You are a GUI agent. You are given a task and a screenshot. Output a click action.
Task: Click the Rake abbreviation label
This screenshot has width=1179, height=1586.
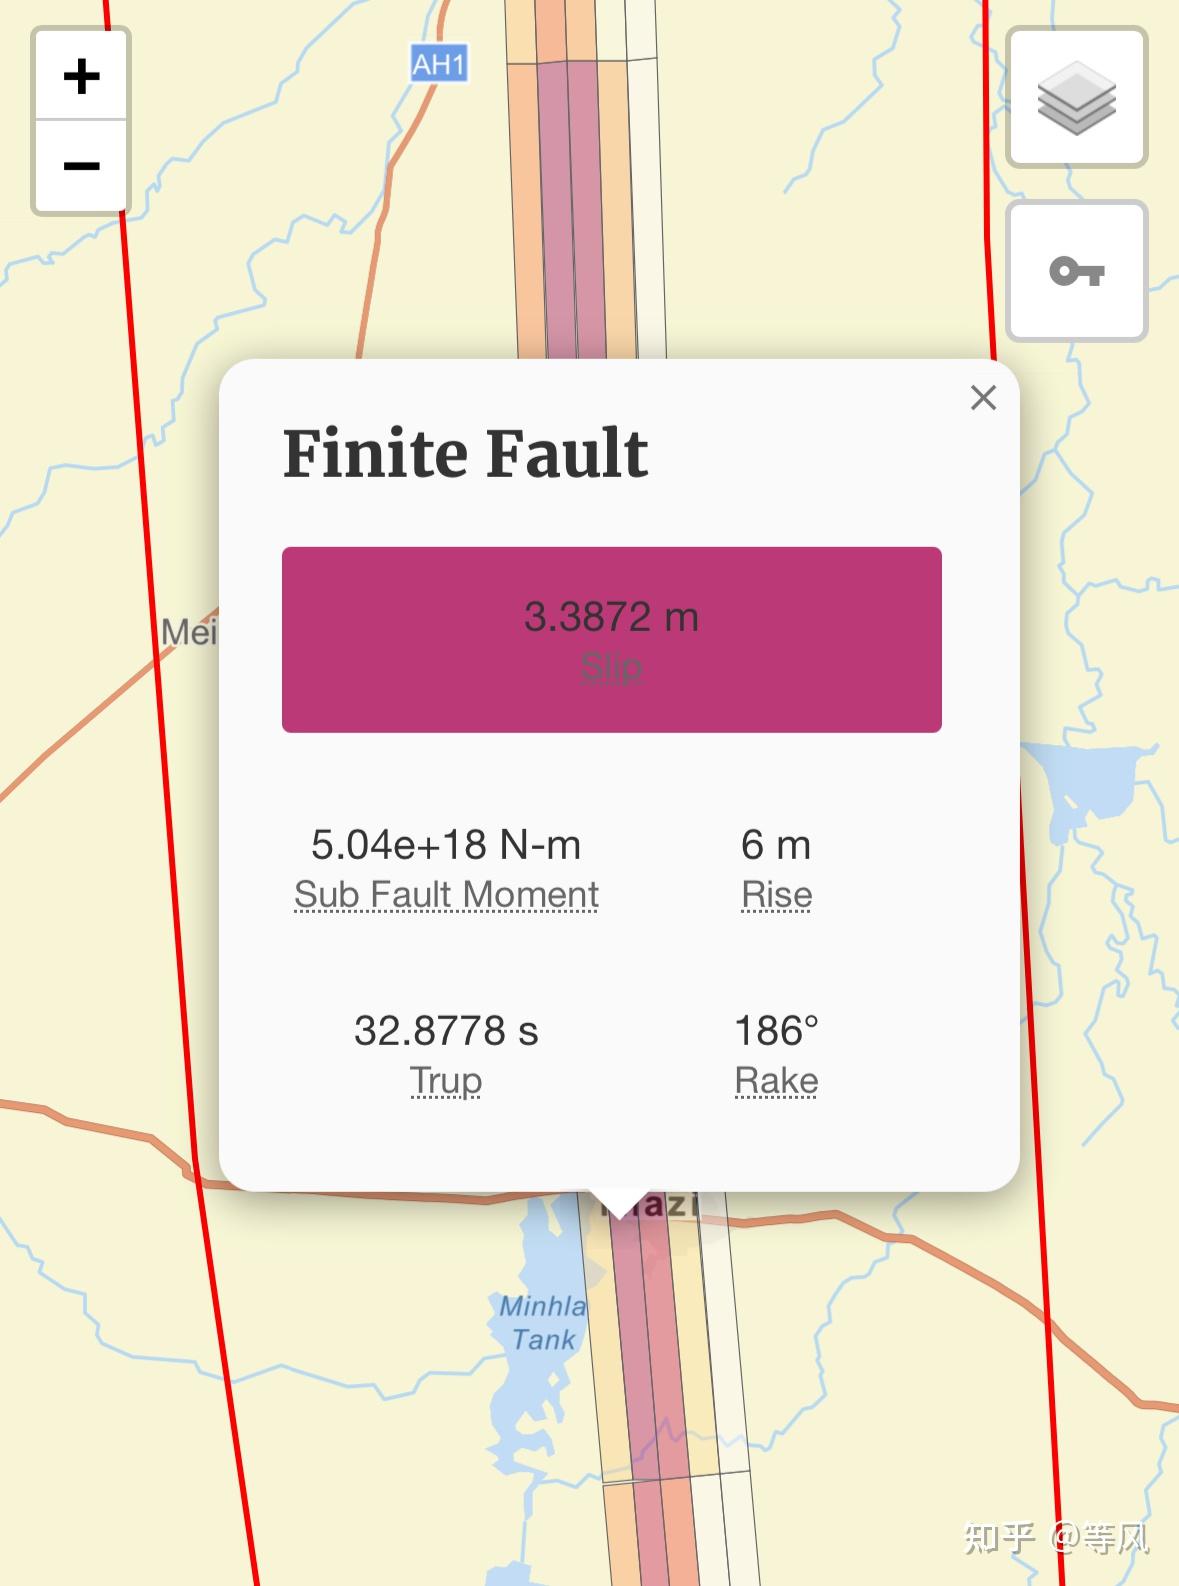point(776,1081)
